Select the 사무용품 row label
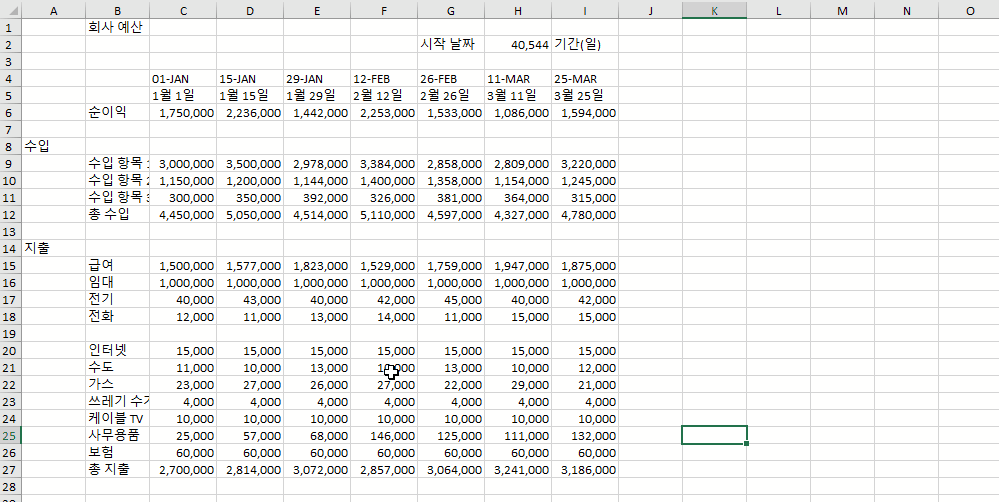The height and width of the screenshot is (502, 999). pos(118,436)
